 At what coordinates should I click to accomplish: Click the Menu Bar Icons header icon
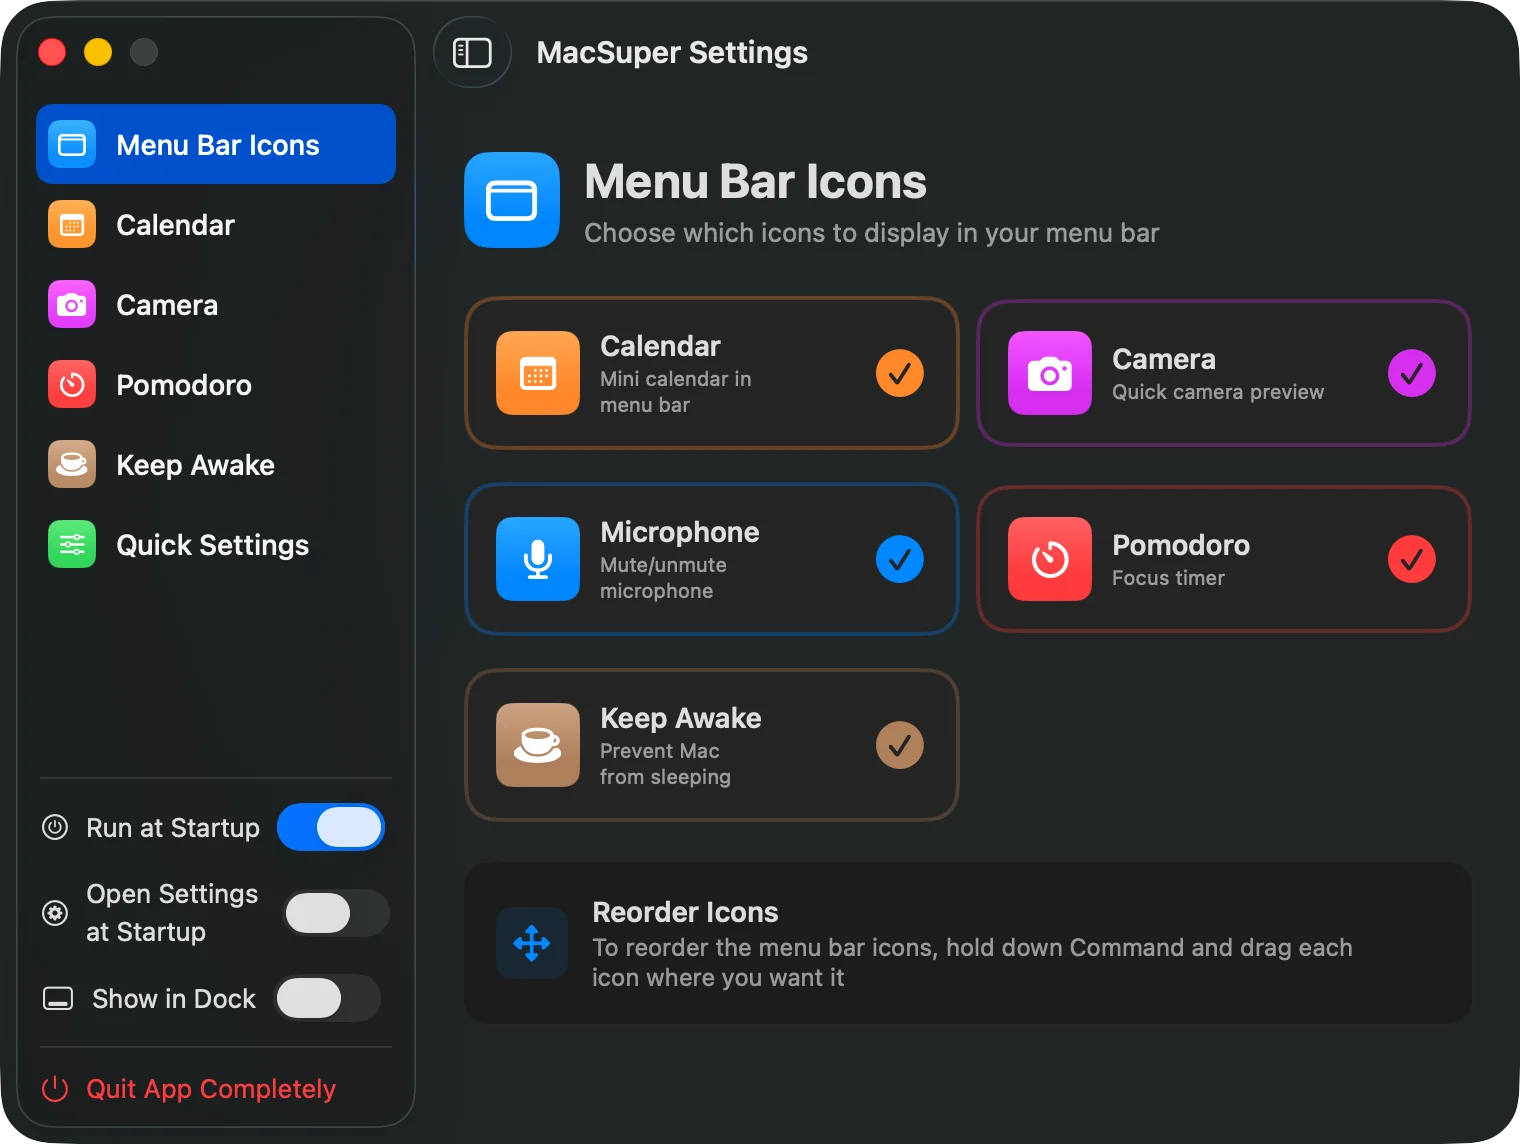511,200
